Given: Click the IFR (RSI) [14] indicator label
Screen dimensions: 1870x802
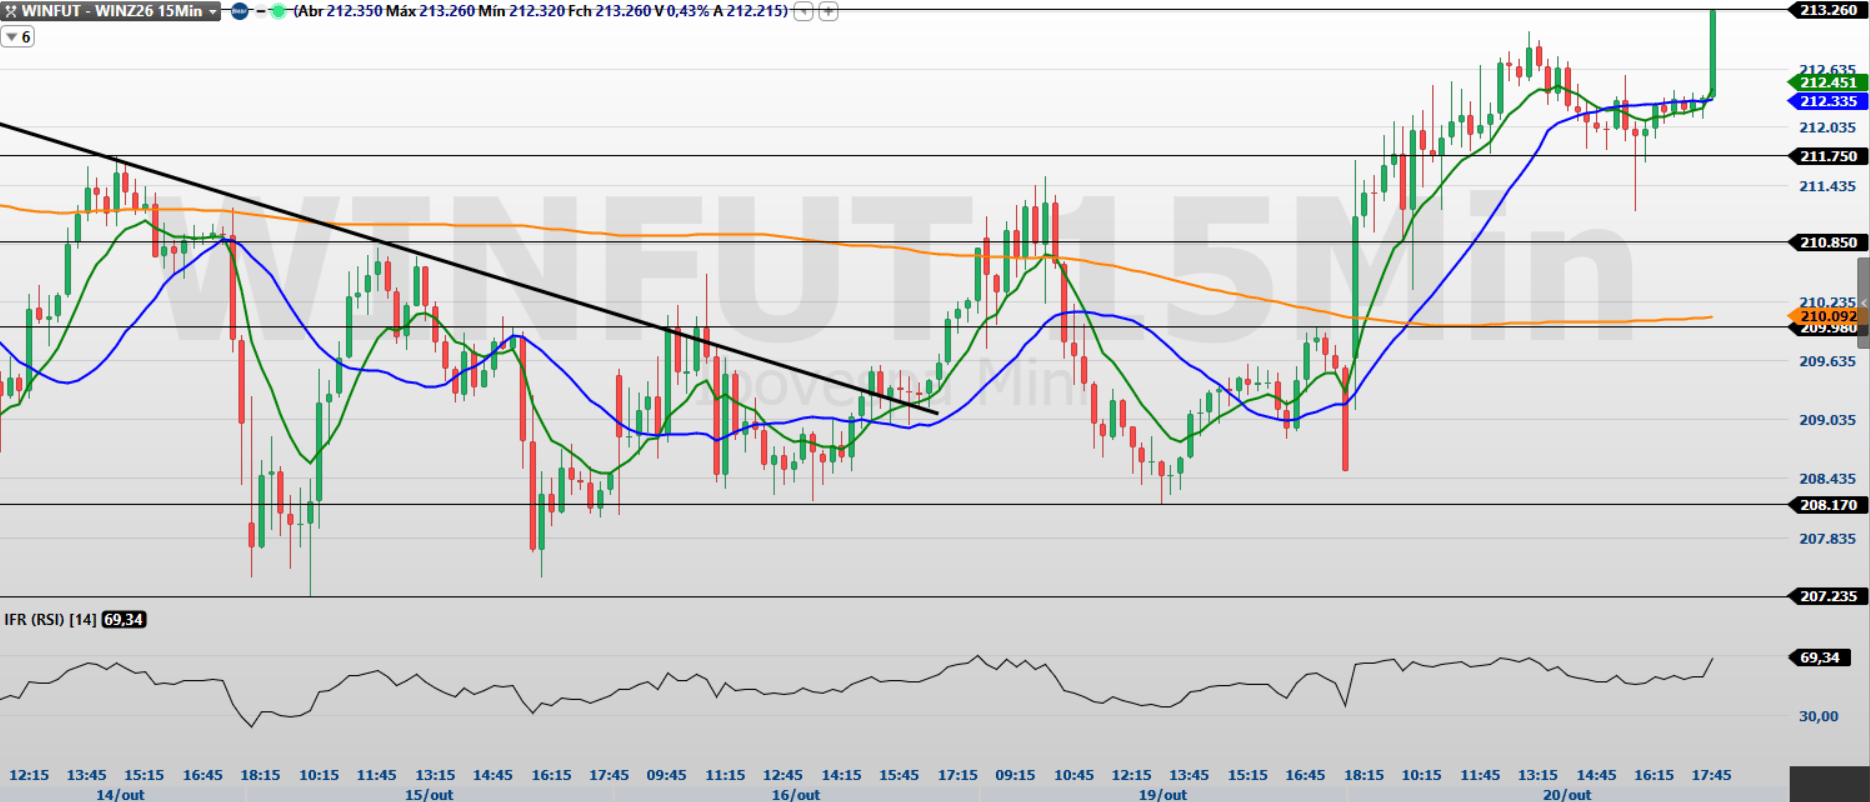Looking at the screenshot, I should [50, 620].
